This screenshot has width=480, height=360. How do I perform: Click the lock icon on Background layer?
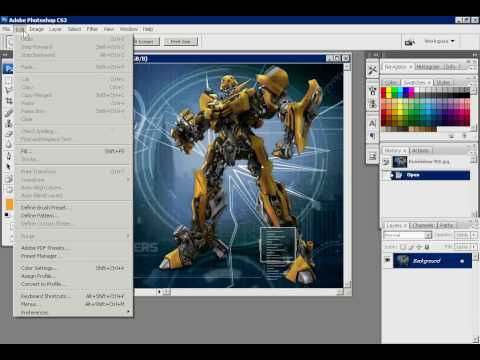click(462, 261)
